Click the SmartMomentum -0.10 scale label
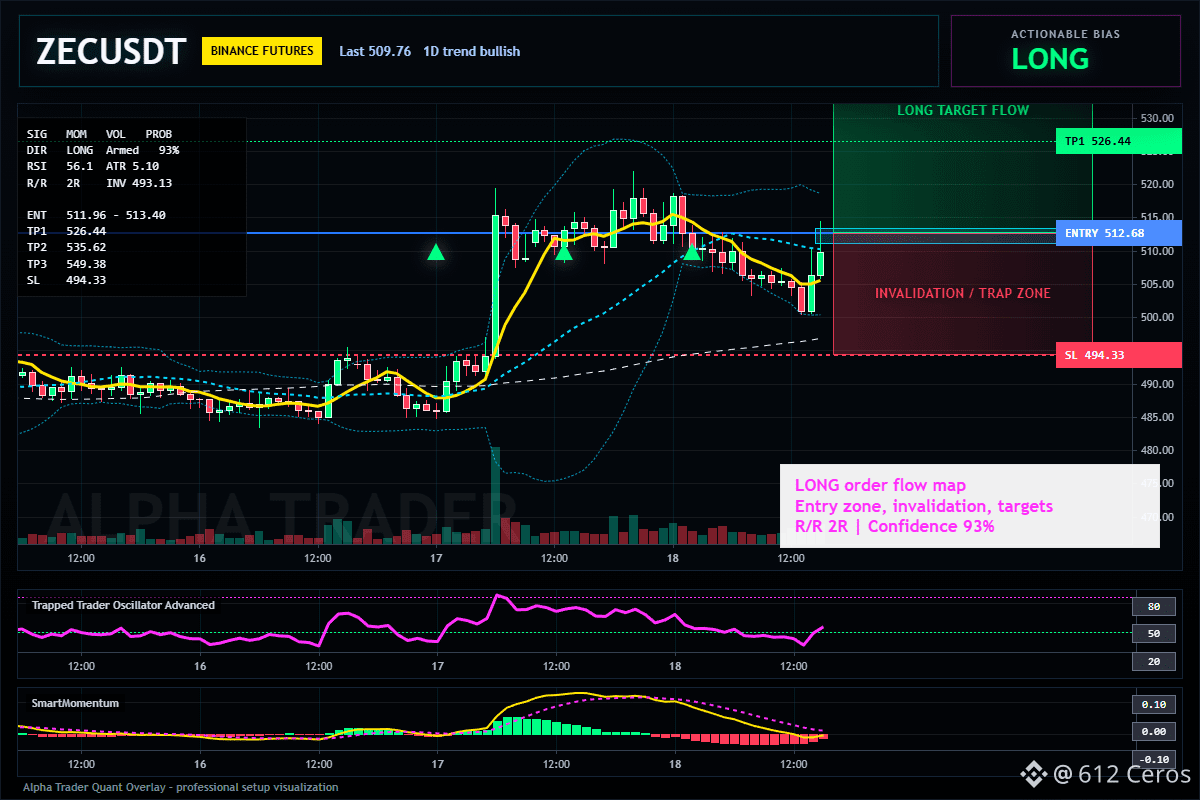This screenshot has width=1200, height=800. [x=1153, y=759]
